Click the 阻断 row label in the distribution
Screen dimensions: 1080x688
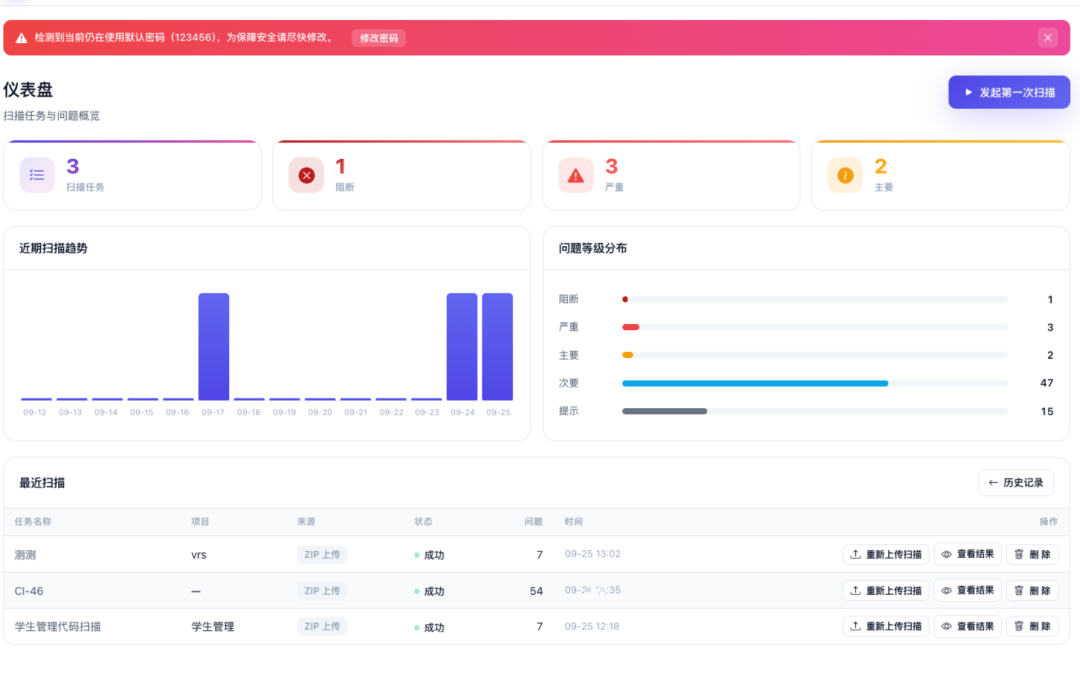pos(569,300)
